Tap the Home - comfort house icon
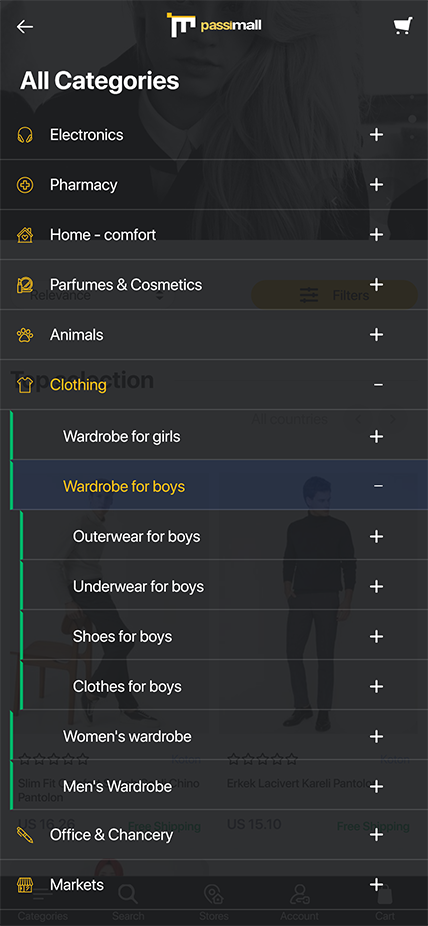Viewport: 428px width, 926px height. point(25,235)
